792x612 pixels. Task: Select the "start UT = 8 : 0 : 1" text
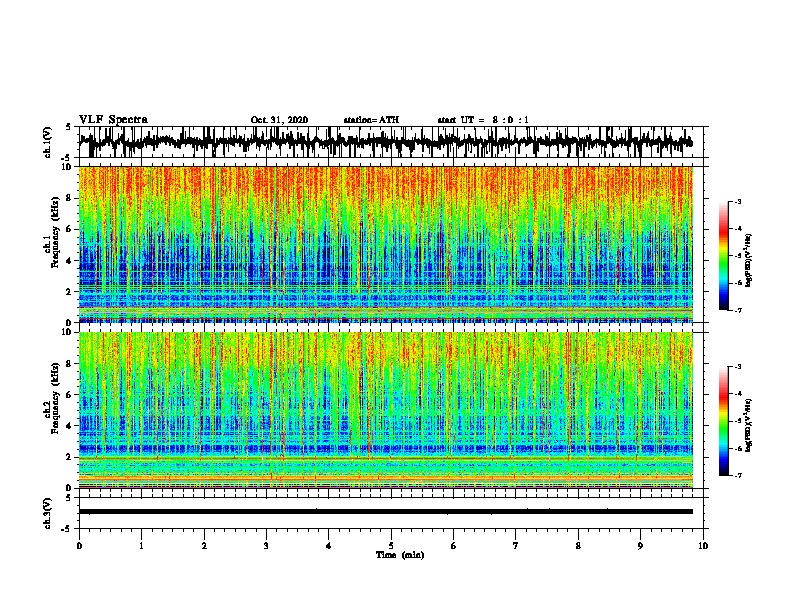483,120
